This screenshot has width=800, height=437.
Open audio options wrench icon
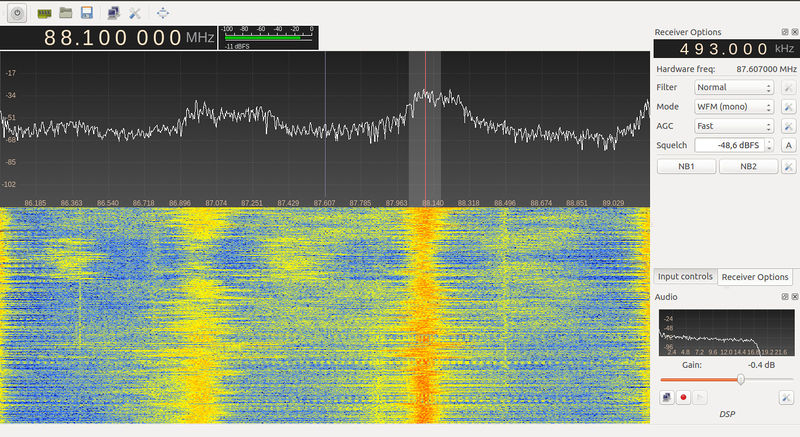[x=787, y=397]
